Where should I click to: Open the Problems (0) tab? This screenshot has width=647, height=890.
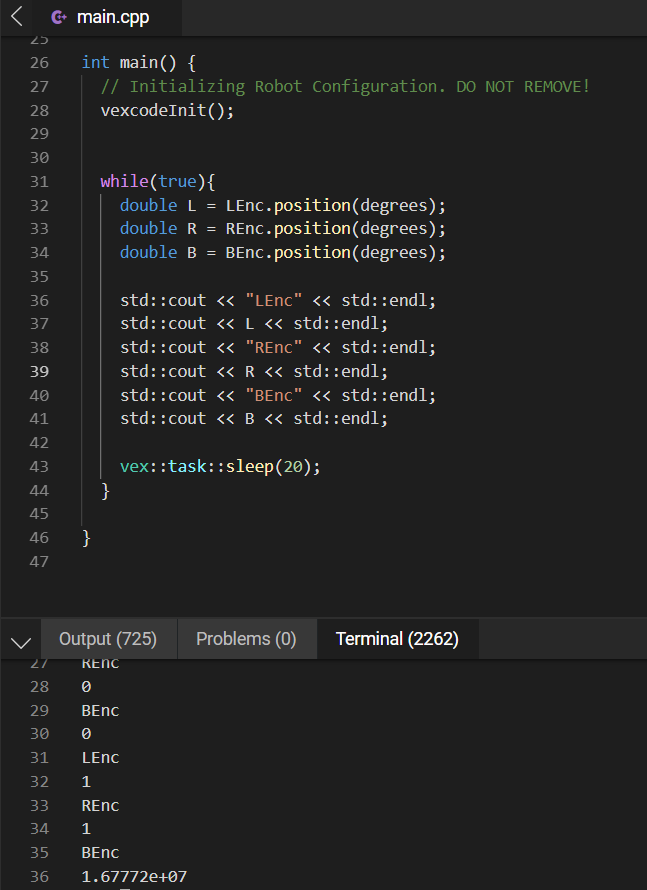(x=246, y=639)
